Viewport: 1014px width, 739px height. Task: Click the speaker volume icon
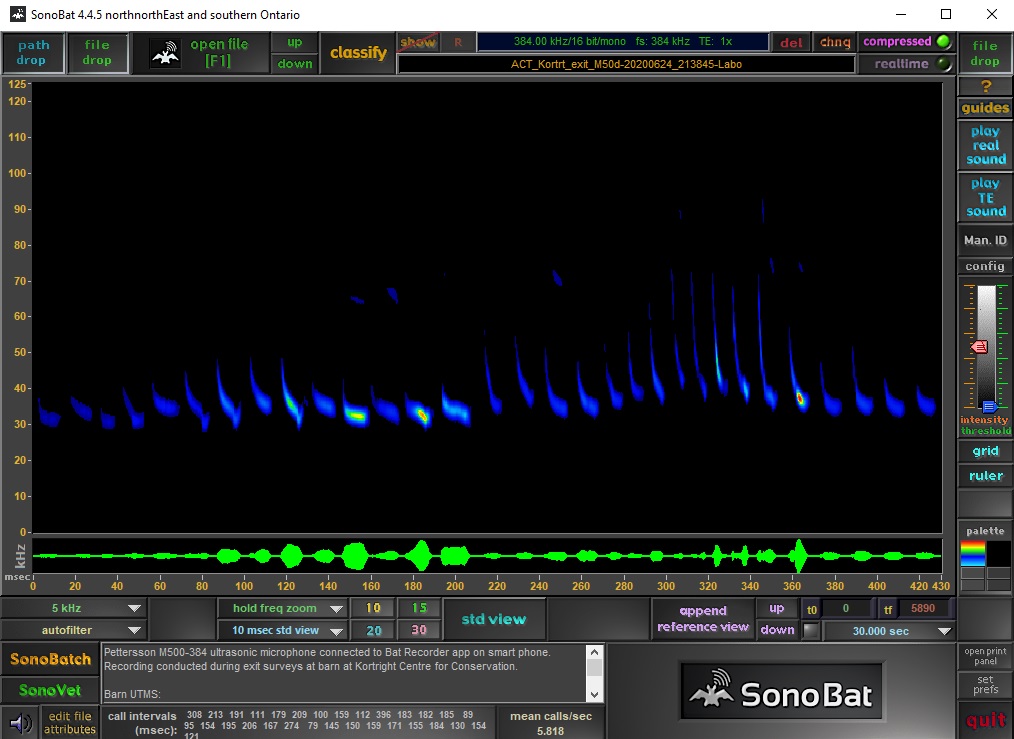point(21,723)
